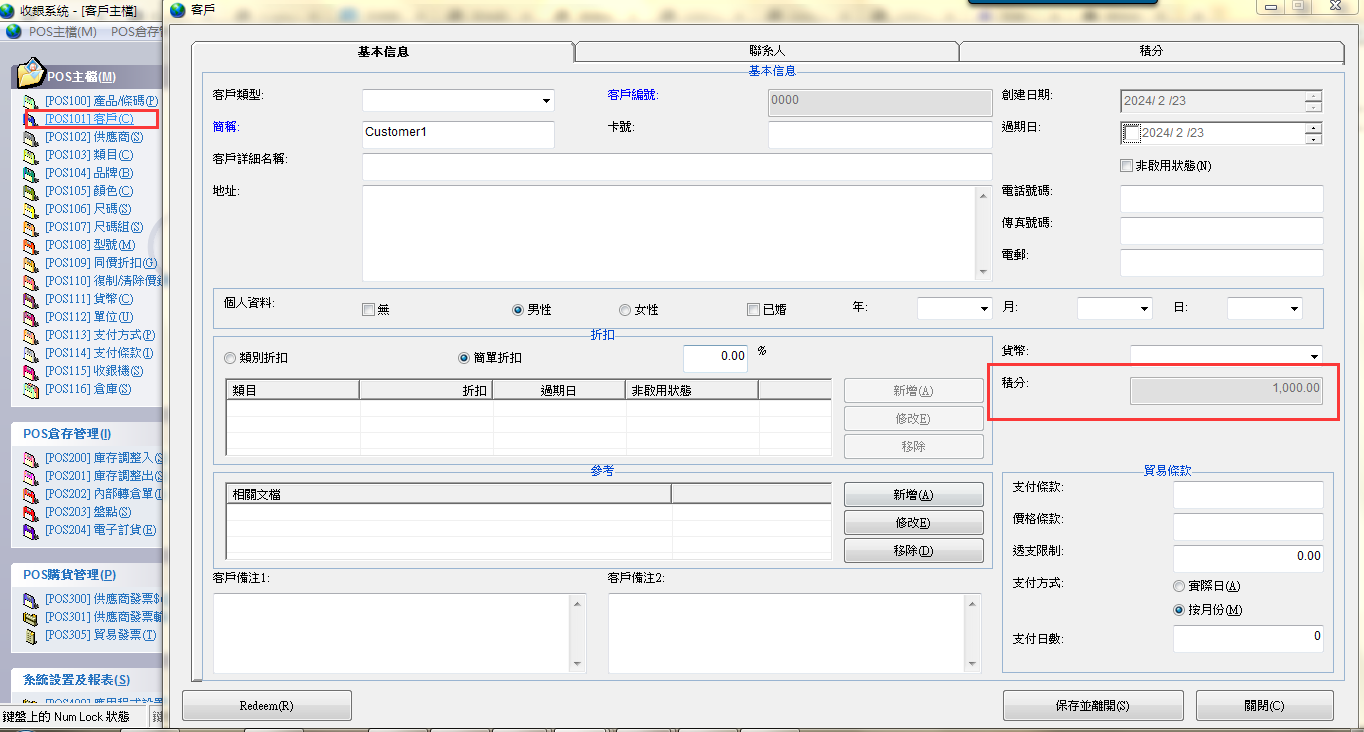Open the 日 birth day dropdown
The width and height of the screenshot is (1364, 732).
tap(1294, 309)
